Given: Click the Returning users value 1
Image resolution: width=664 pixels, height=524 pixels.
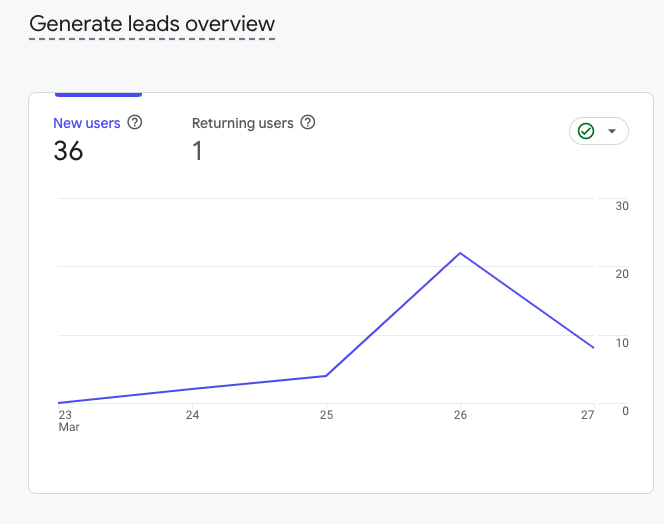Looking at the screenshot, I should pos(197,151).
